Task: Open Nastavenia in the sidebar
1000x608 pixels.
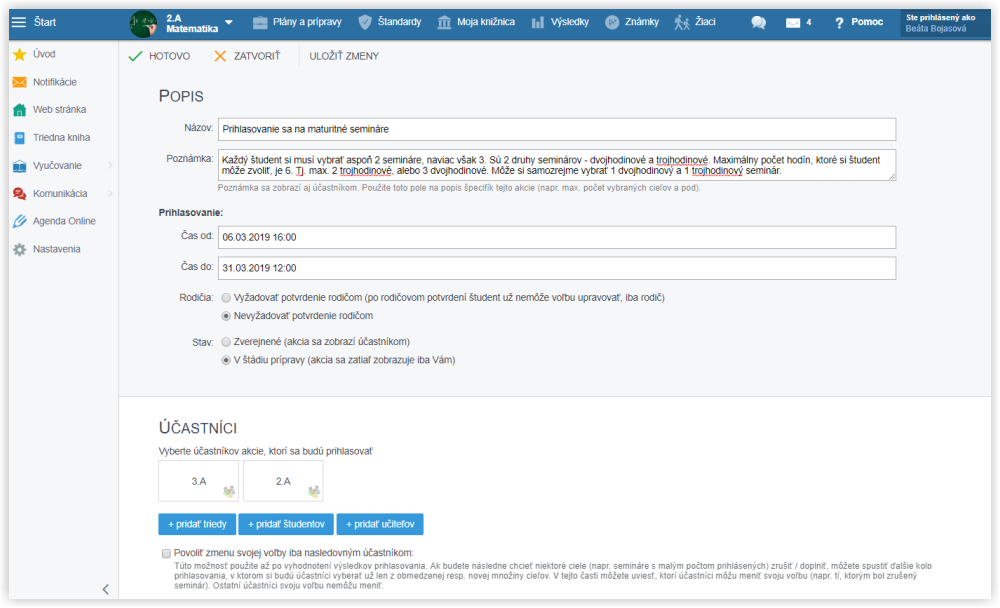Action: [57, 249]
